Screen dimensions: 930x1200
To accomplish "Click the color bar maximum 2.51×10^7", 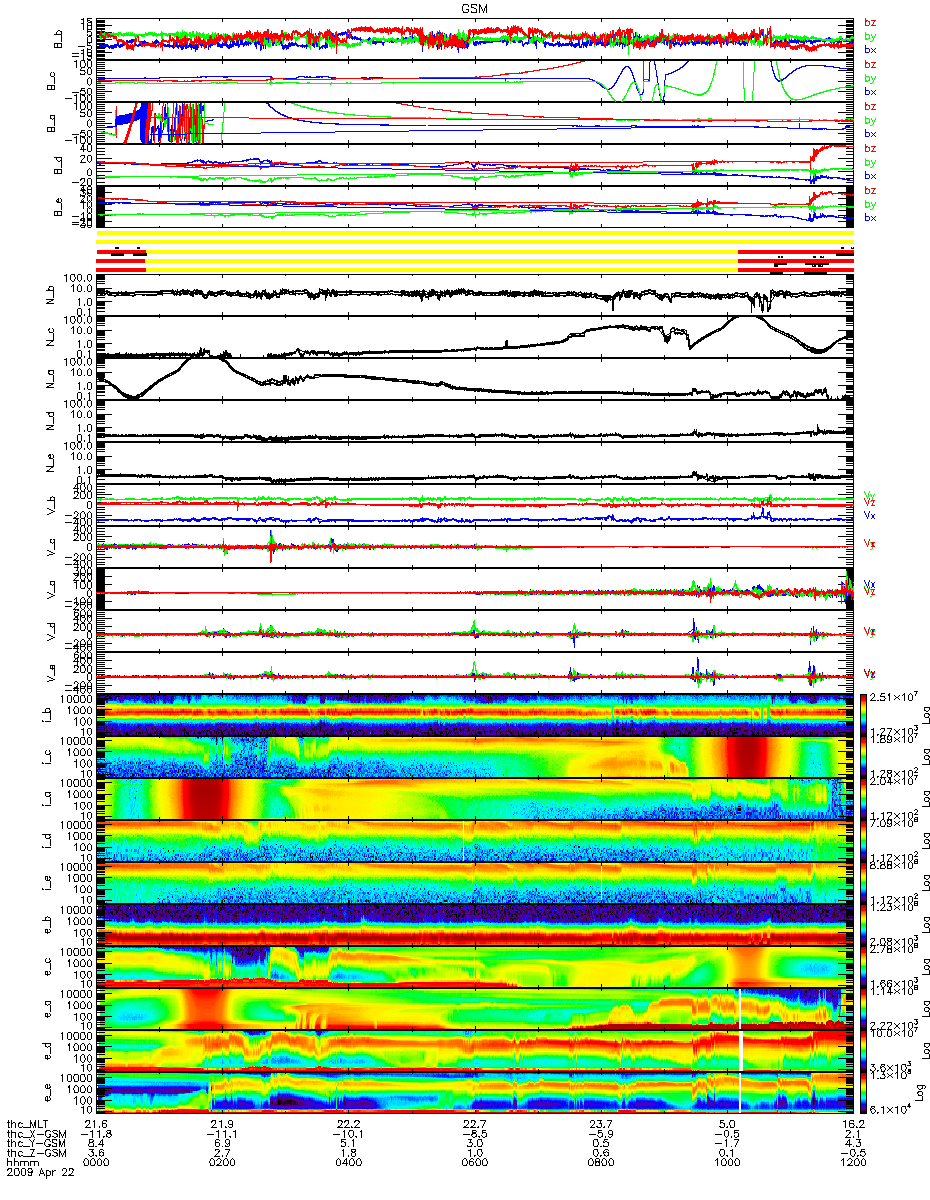I will [x=893, y=696].
